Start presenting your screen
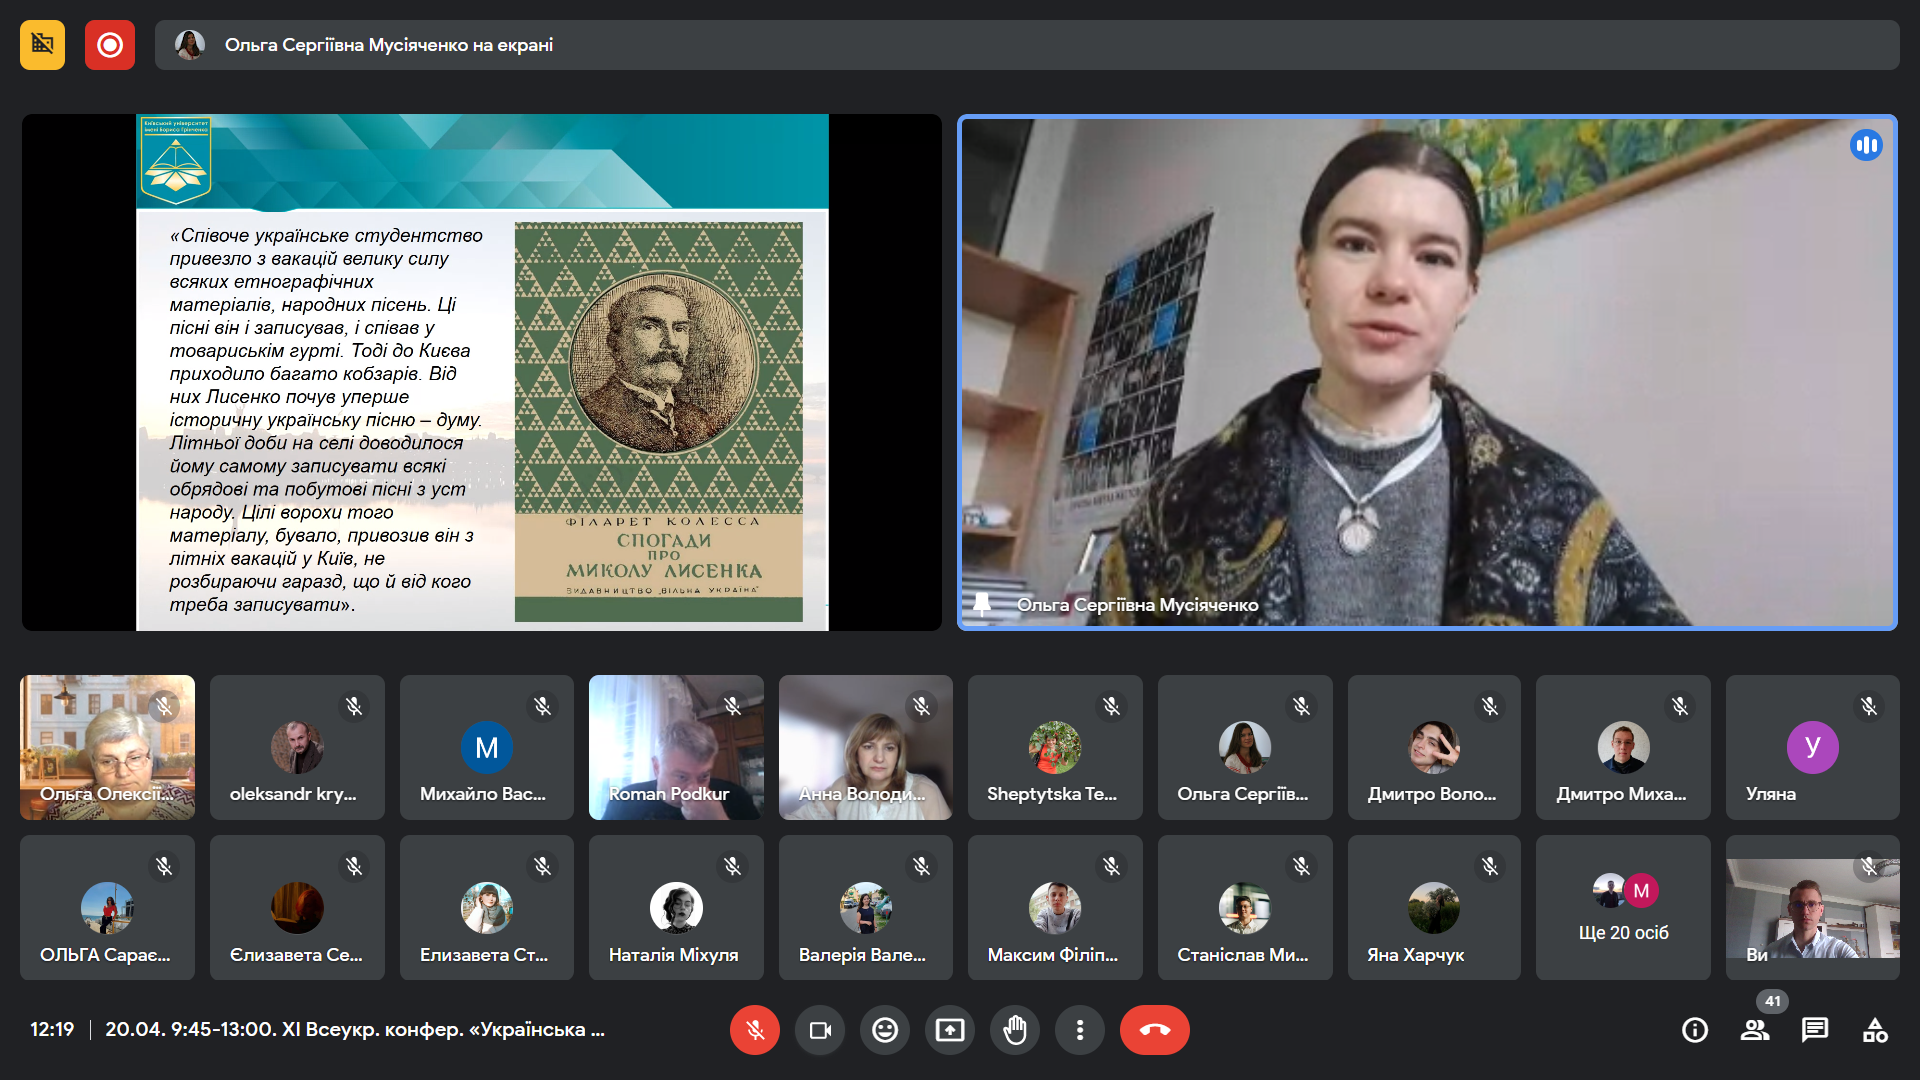The width and height of the screenshot is (1920, 1080). point(949,1030)
